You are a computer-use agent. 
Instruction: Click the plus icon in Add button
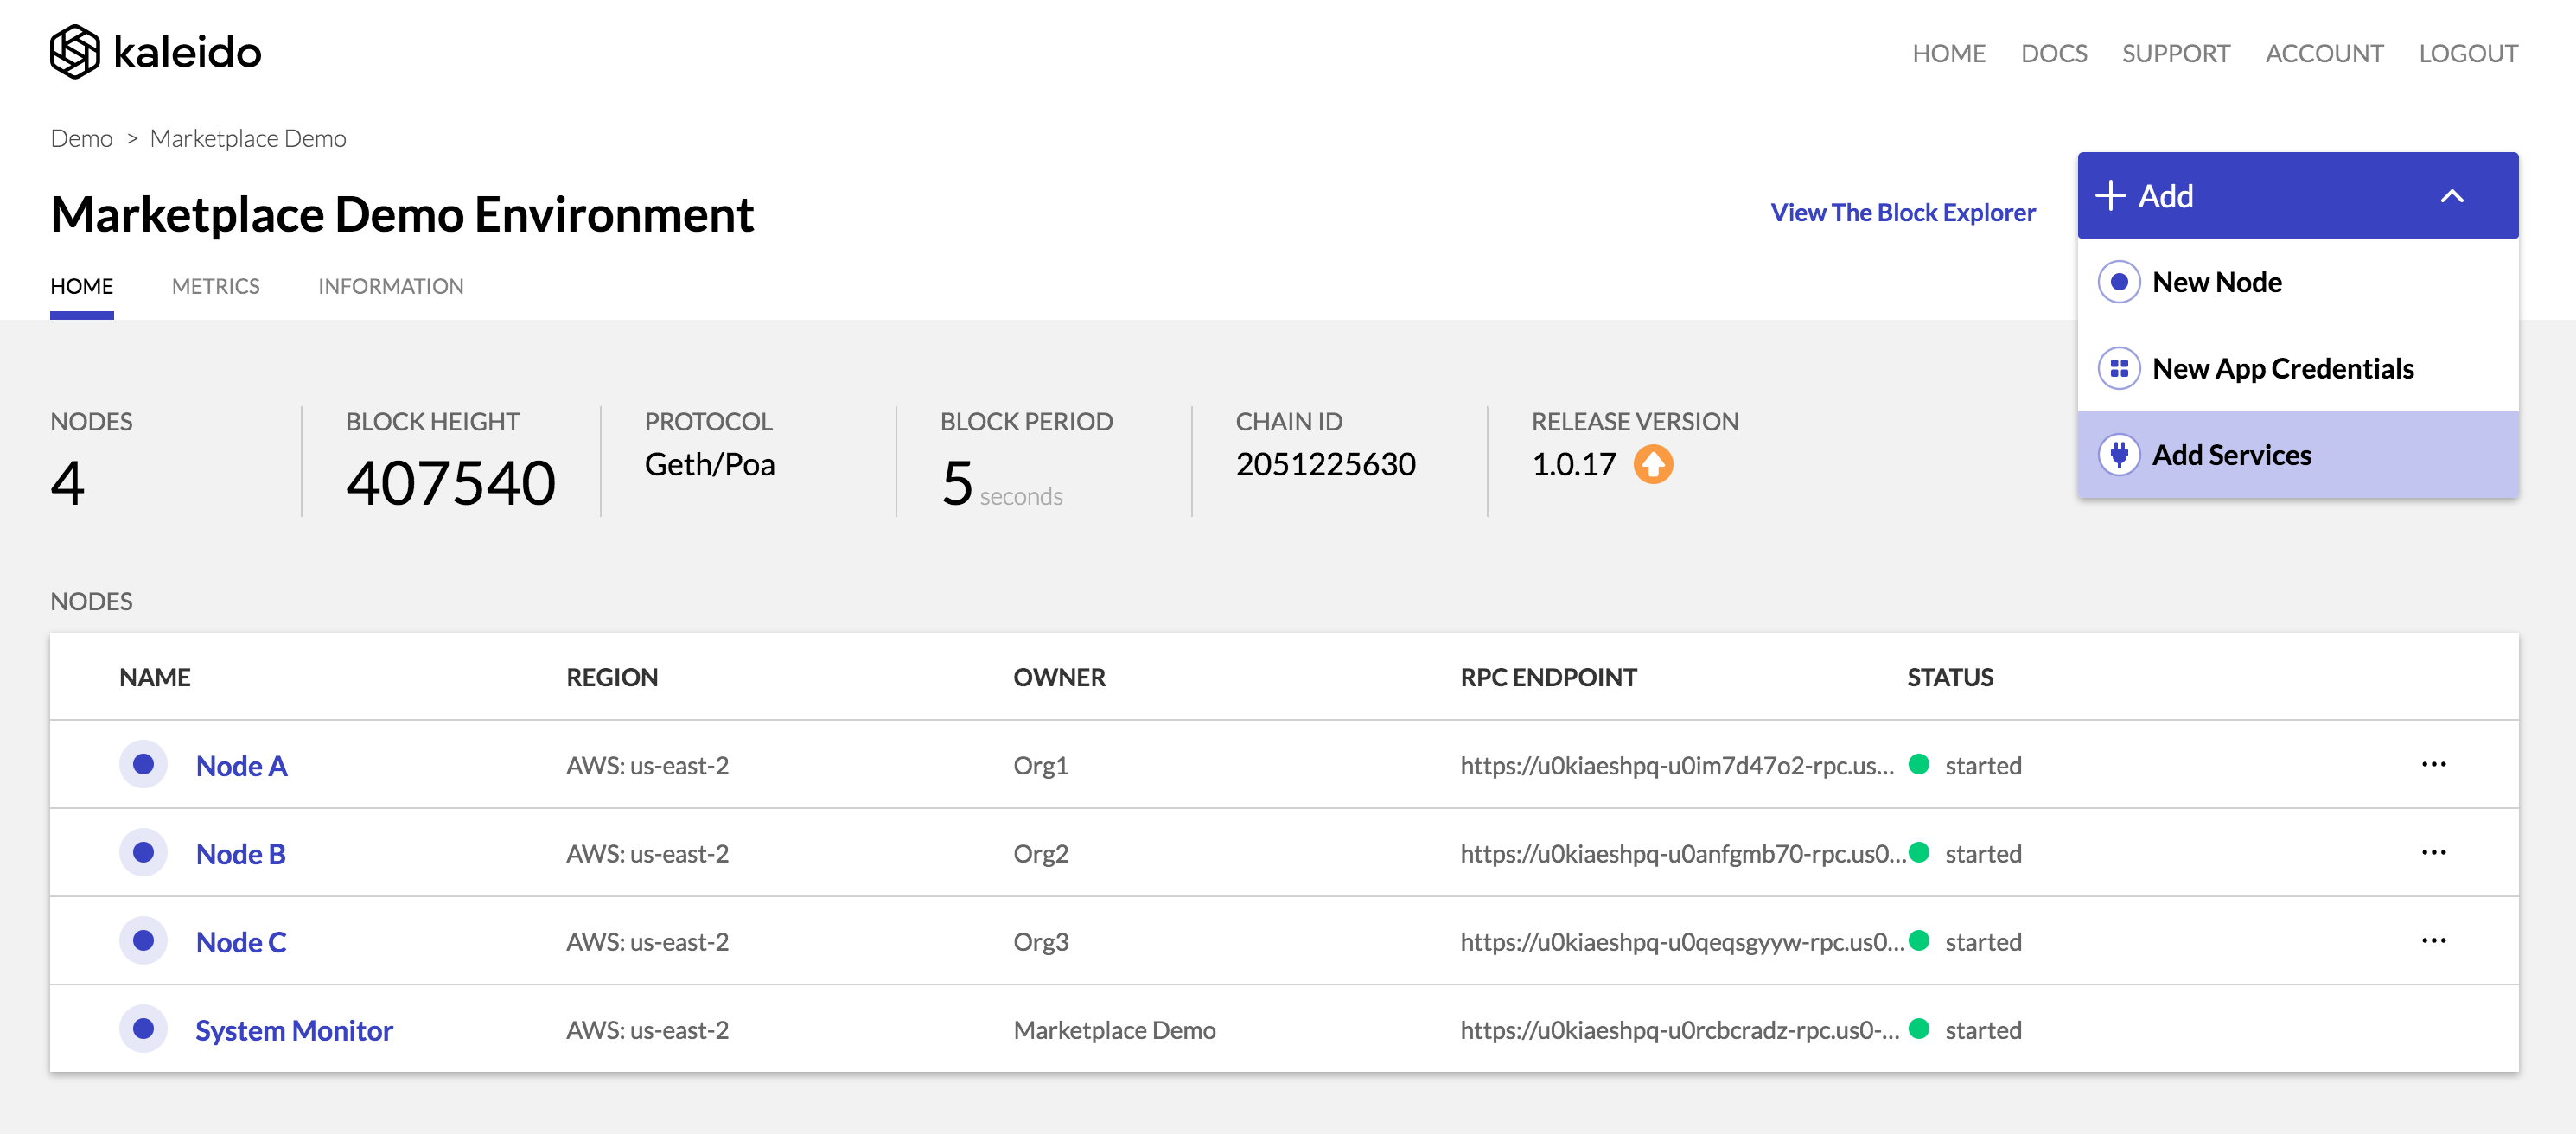2110,196
